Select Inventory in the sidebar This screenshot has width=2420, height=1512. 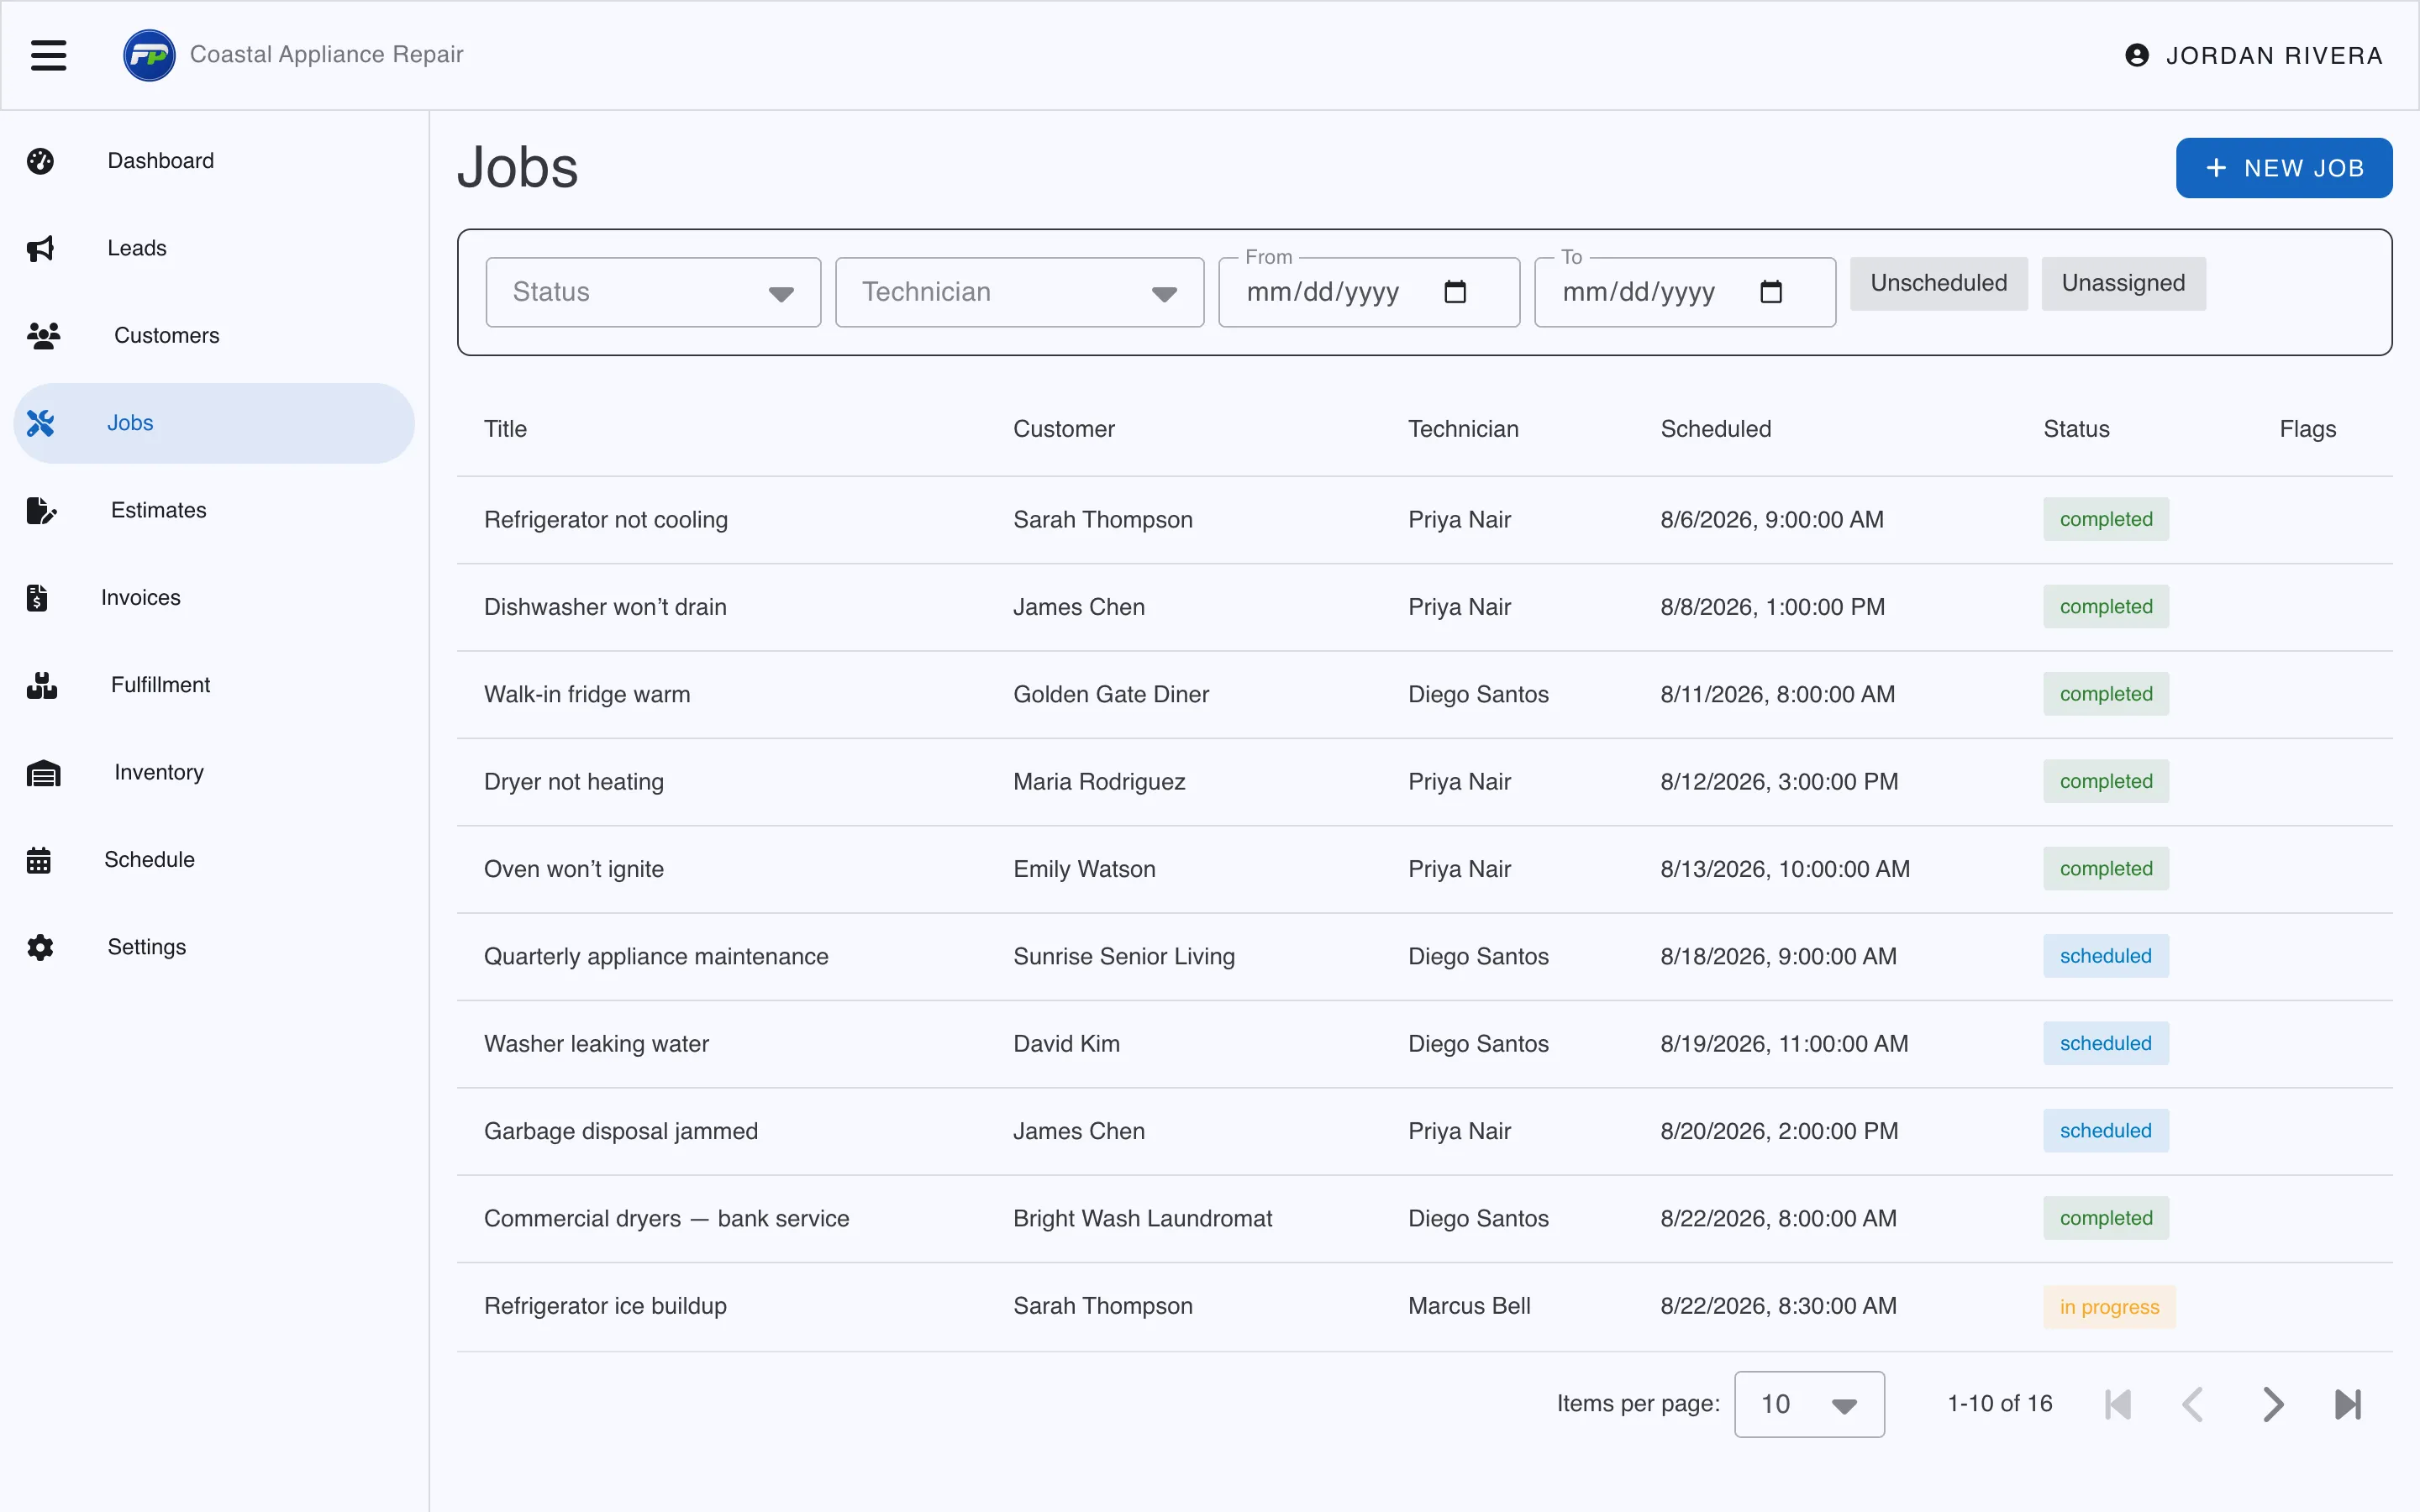[x=214, y=772]
